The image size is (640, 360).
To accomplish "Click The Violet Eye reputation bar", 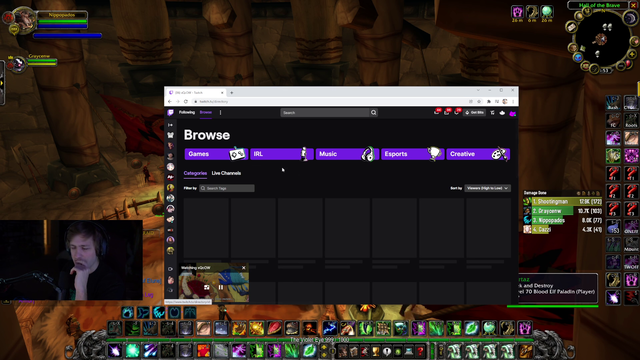I will [x=320, y=340].
